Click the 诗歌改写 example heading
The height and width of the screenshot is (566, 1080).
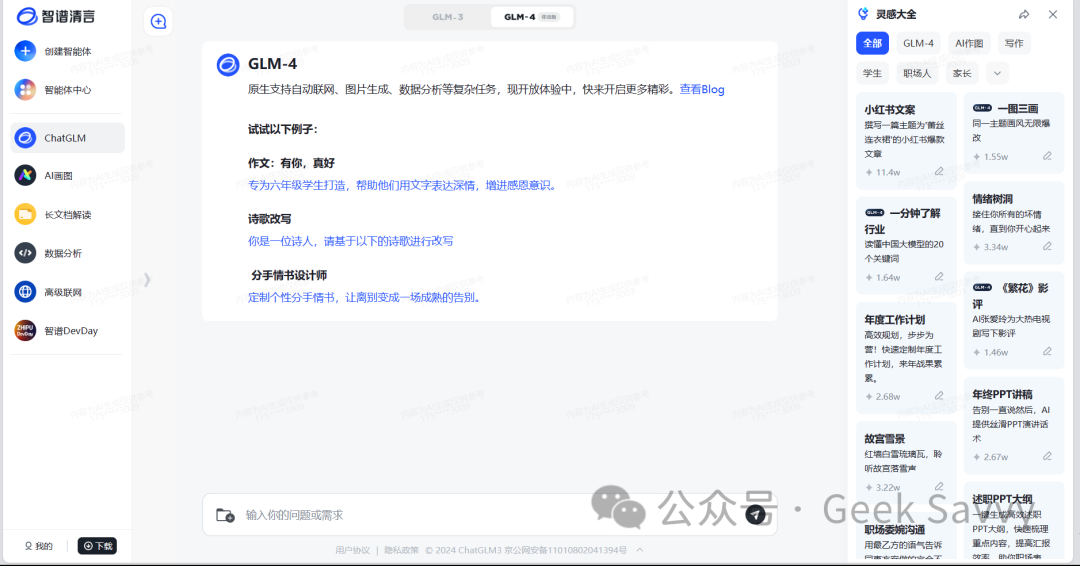[x=269, y=219]
